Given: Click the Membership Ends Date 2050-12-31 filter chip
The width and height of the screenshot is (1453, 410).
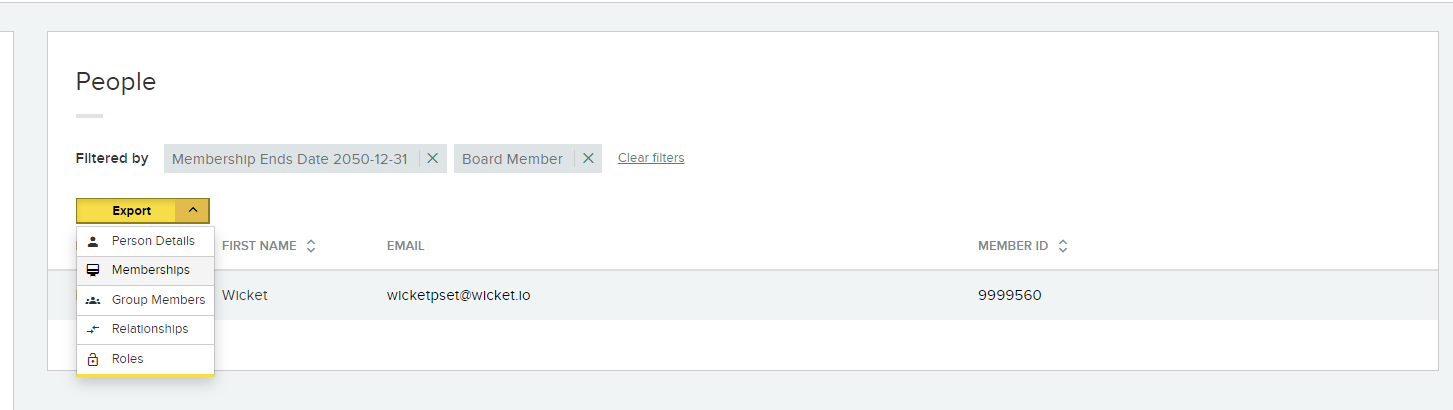Looking at the screenshot, I should [289, 159].
